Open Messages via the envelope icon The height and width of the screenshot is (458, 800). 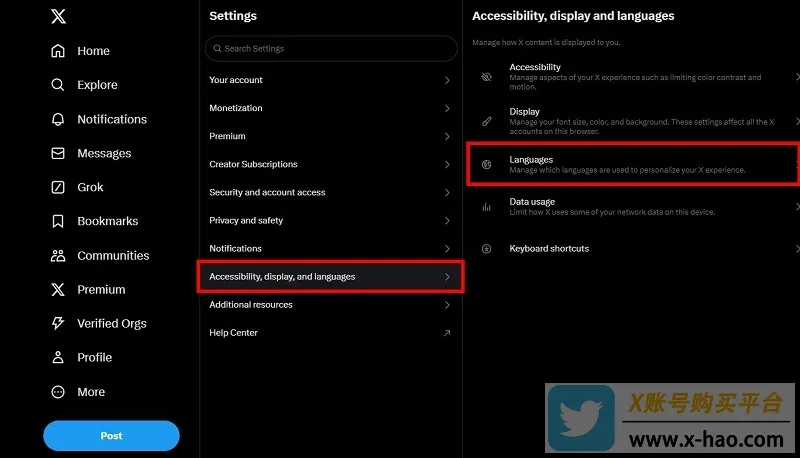click(58, 153)
